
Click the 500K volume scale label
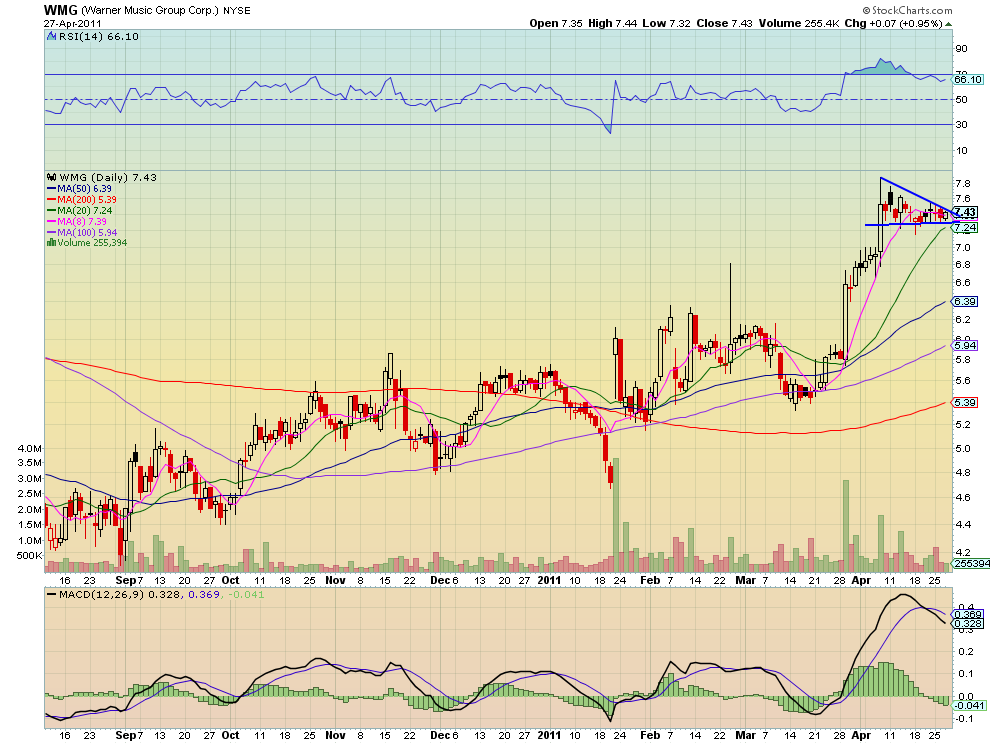[x=30, y=556]
